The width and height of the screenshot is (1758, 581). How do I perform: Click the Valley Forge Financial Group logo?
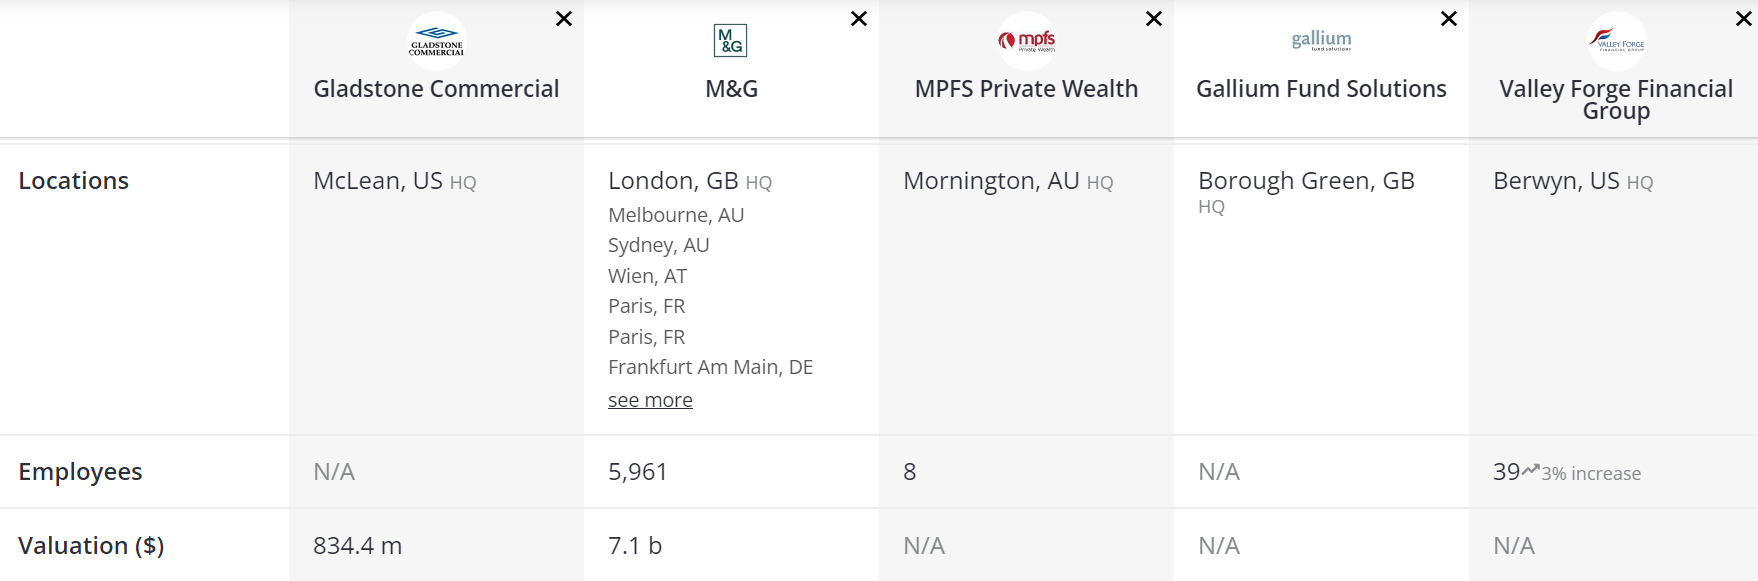[x=1616, y=41]
